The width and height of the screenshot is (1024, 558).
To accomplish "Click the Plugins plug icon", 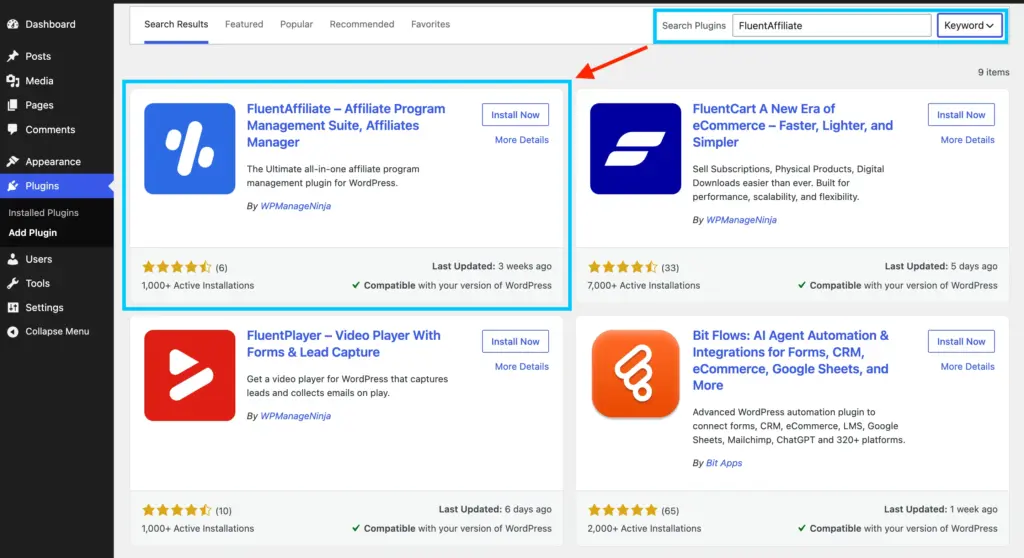I will (x=12, y=186).
